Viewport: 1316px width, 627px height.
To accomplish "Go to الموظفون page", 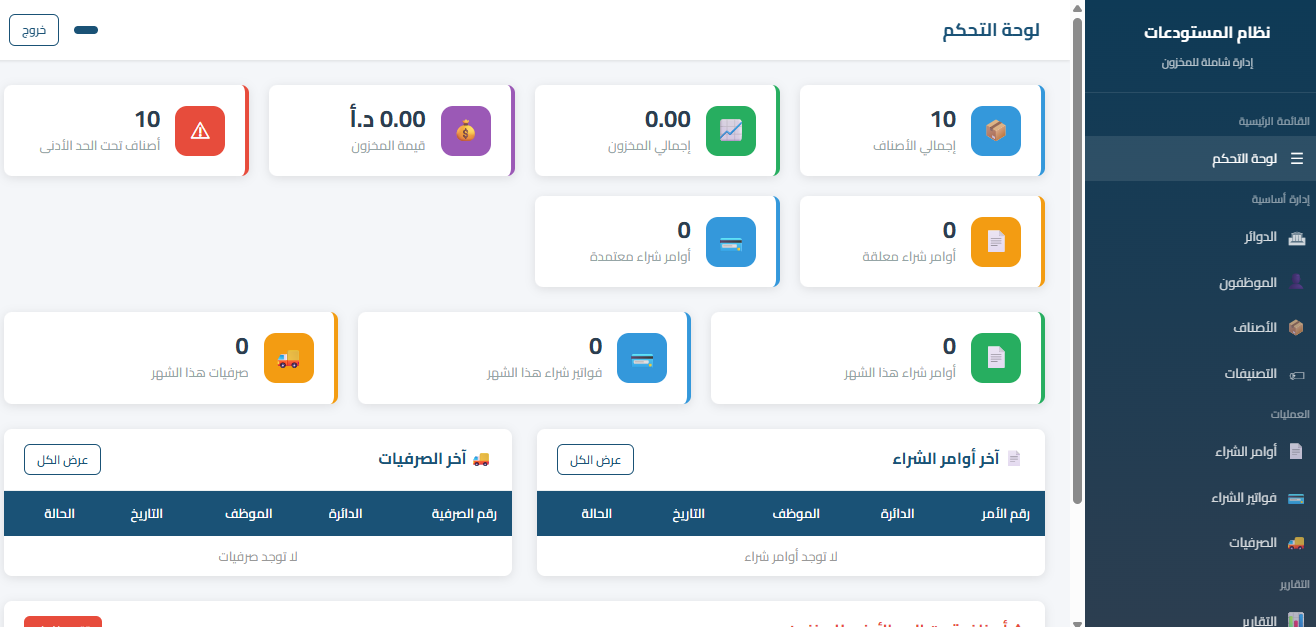I will (x=1200, y=282).
